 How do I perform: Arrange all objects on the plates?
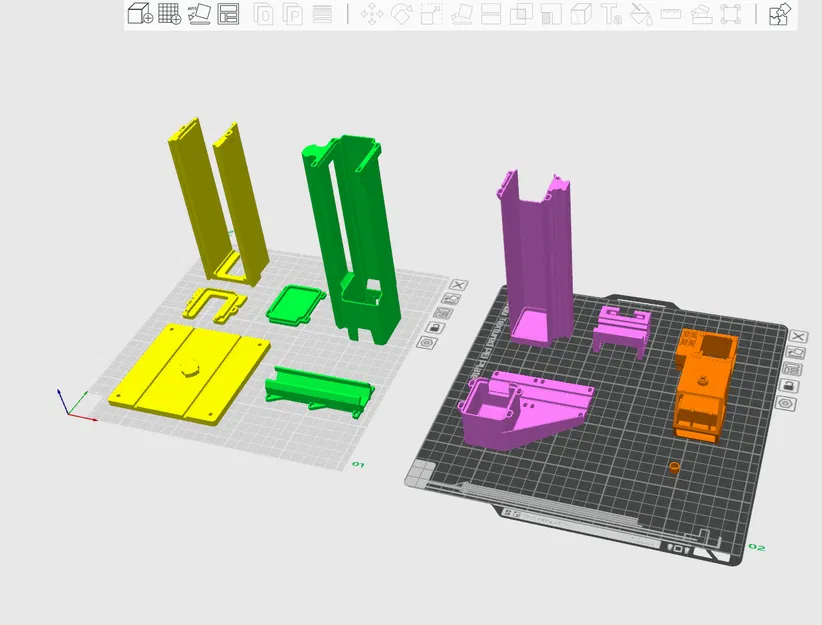click(230, 14)
